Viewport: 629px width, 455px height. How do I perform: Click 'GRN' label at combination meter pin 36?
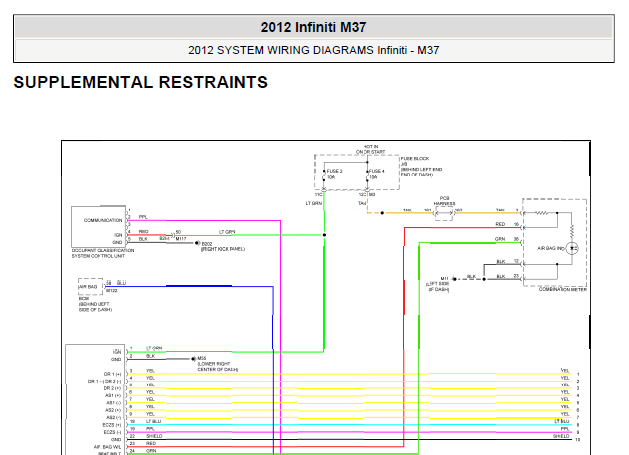pos(500,239)
